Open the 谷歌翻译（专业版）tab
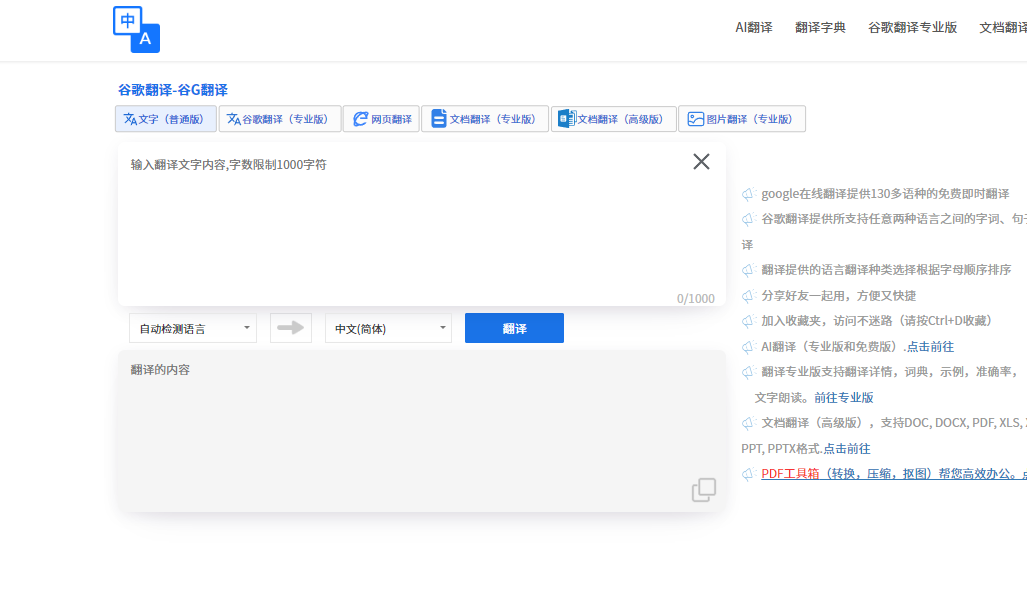 [280, 119]
